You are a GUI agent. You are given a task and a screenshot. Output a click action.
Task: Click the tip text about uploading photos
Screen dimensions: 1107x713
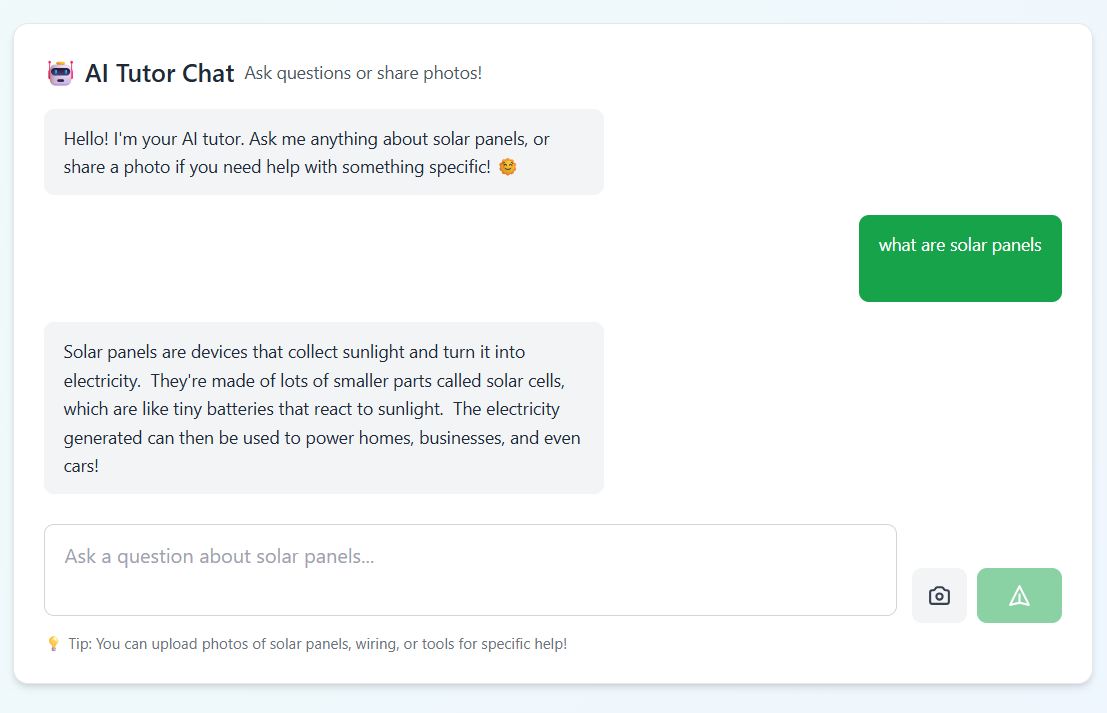click(x=318, y=644)
